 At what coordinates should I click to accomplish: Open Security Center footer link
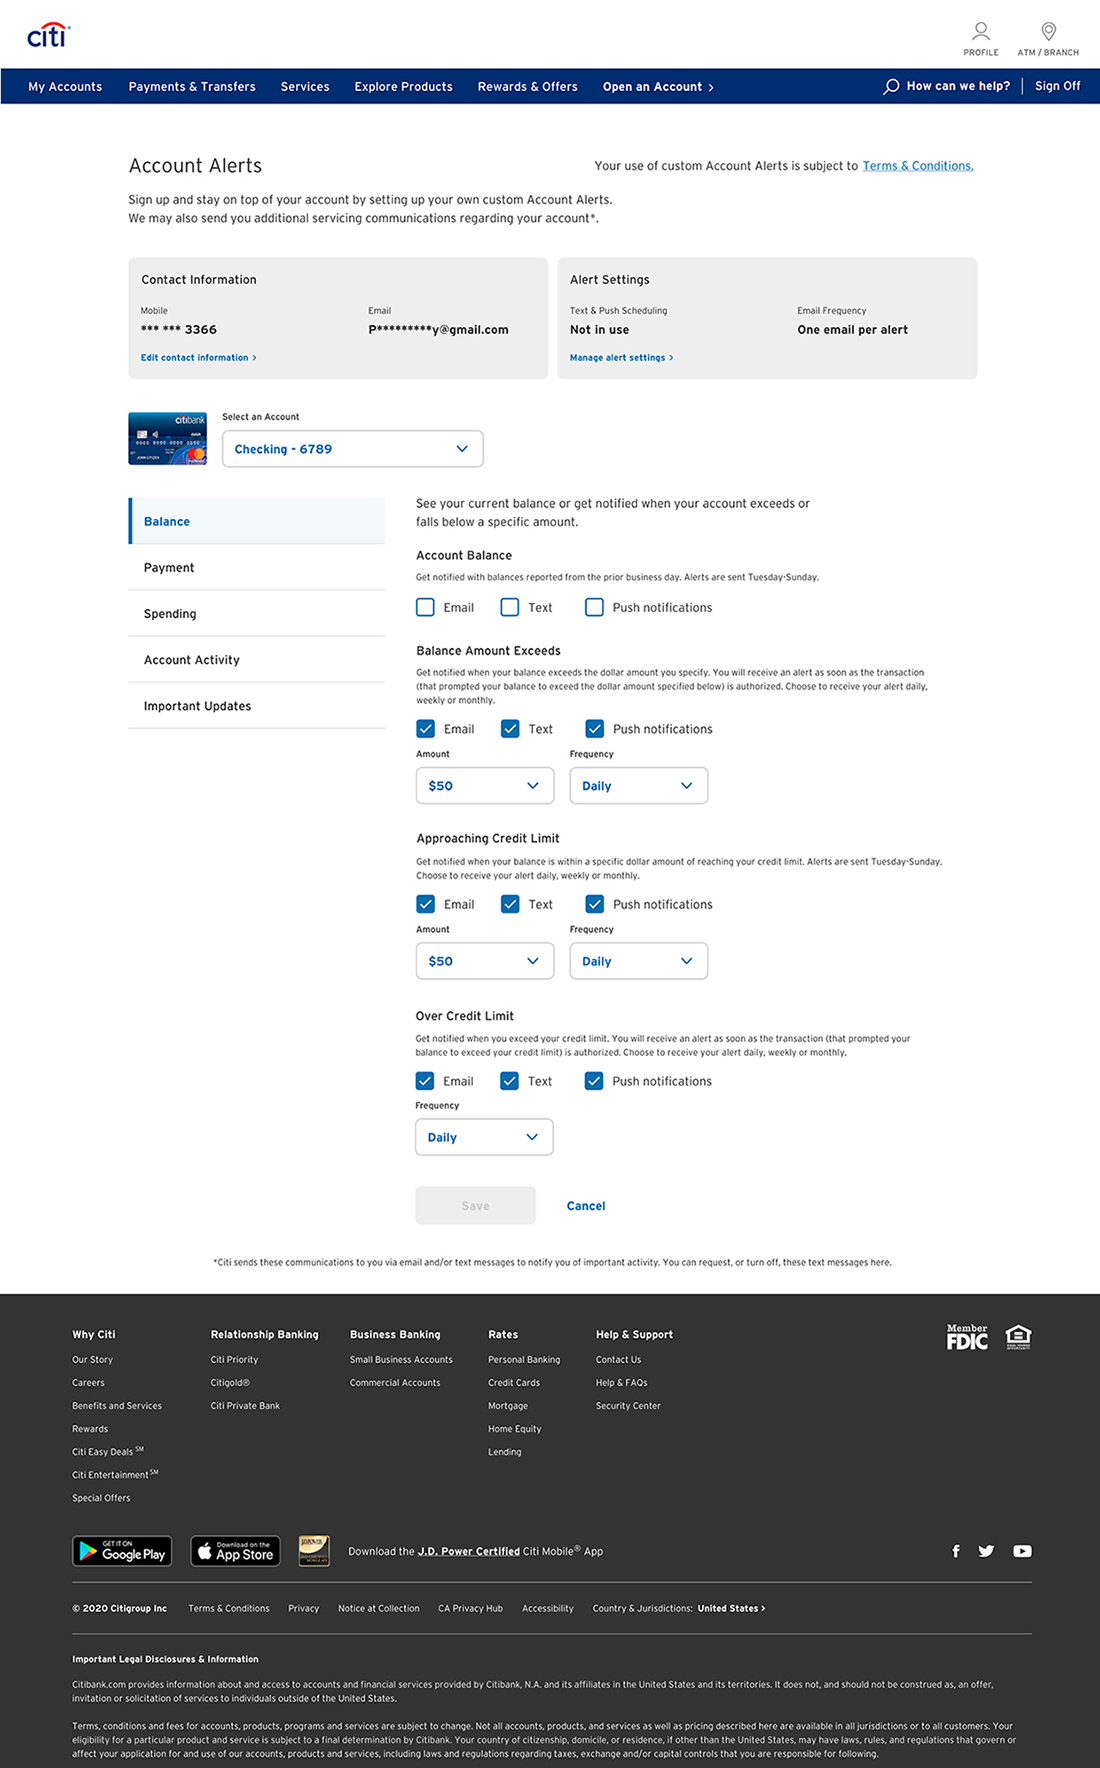[x=628, y=1406]
